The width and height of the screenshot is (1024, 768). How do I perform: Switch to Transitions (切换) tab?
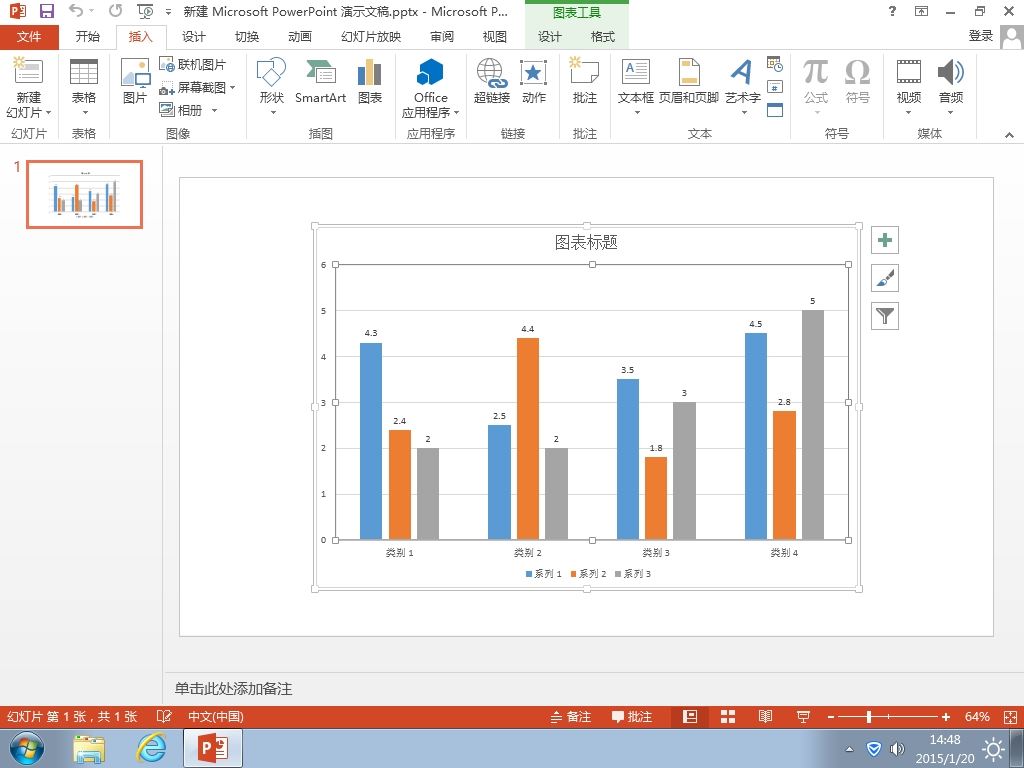247,37
